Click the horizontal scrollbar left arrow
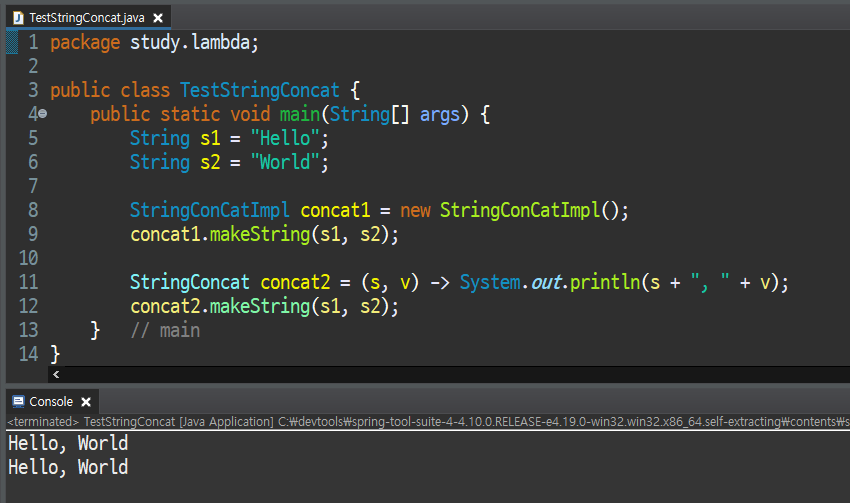Image resolution: width=850 pixels, height=503 pixels. coord(56,375)
